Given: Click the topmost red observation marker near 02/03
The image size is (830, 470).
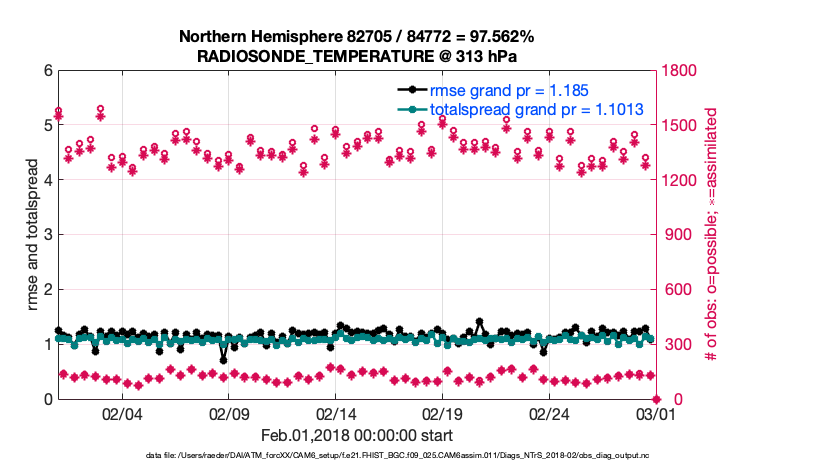Looking at the screenshot, I should click(x=101, y=109).
